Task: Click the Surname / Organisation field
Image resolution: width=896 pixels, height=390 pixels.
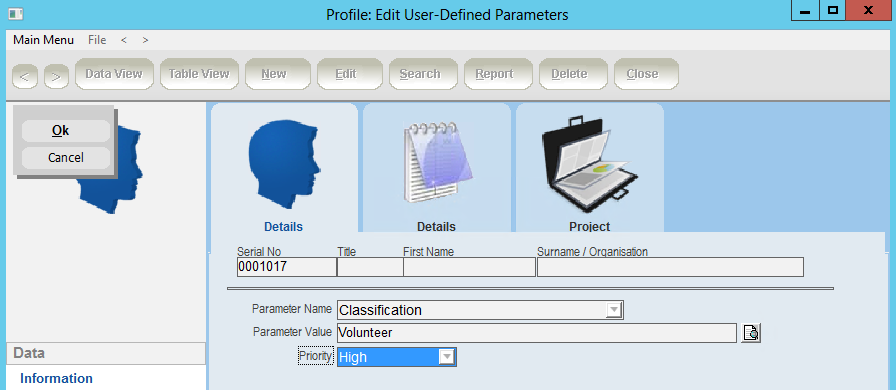Action: (670, 267)
